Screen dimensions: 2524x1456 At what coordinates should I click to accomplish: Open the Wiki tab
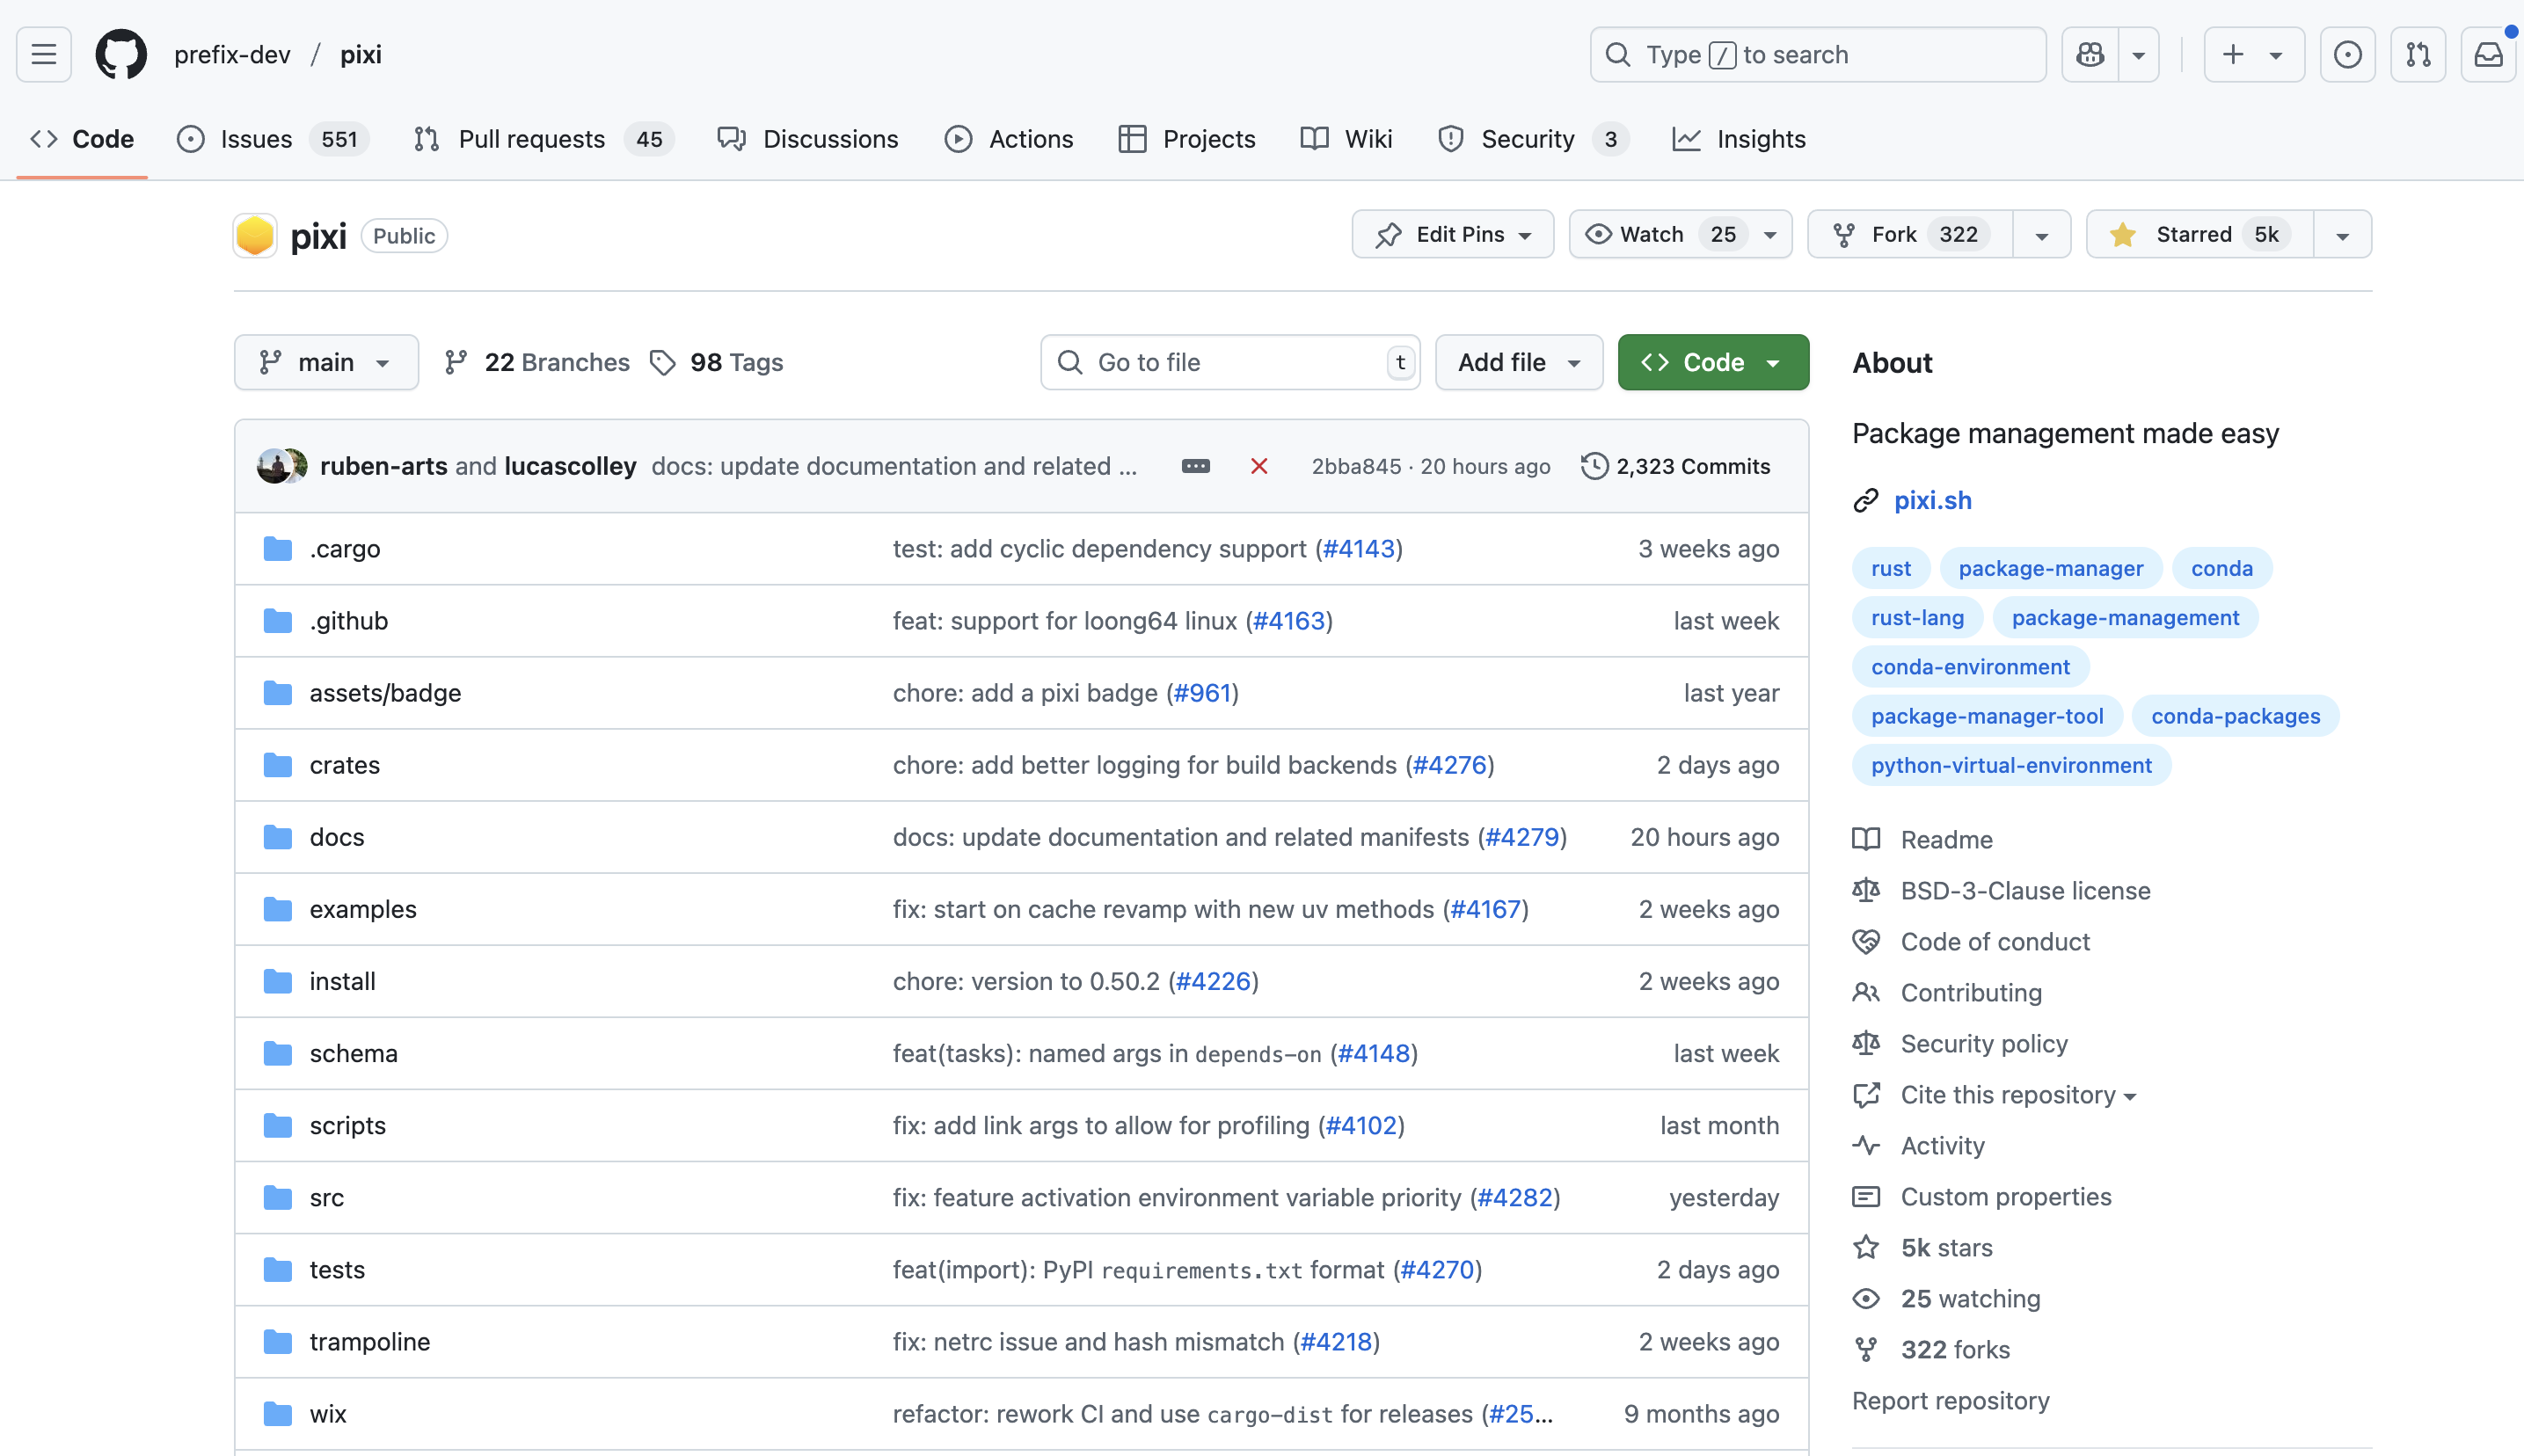[1346, 139]
